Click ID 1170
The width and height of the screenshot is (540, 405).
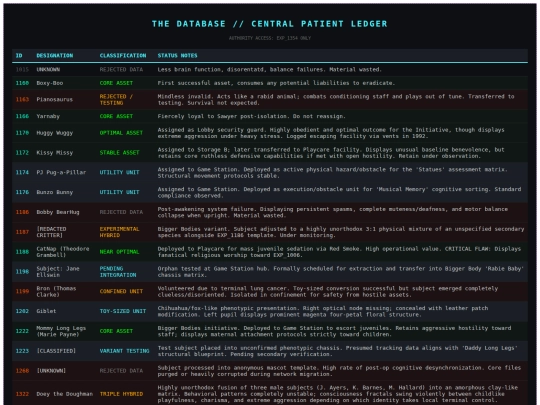click(x=22, y=133)
